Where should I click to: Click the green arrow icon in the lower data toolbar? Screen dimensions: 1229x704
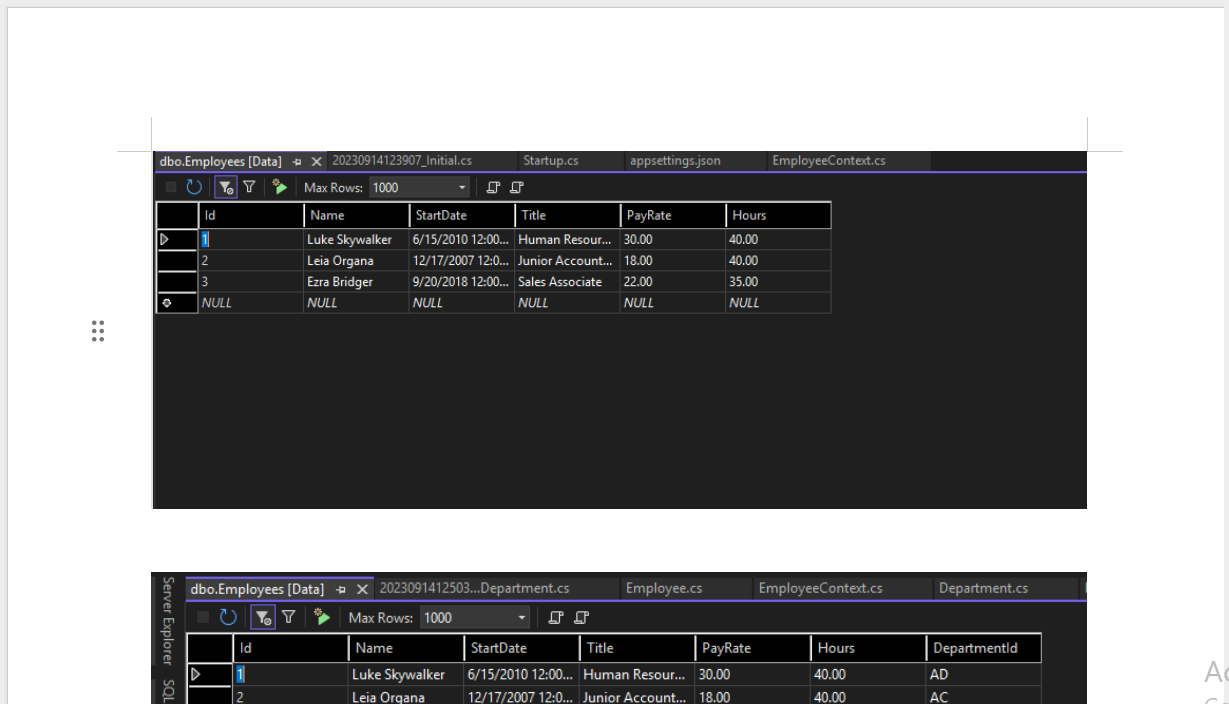tap(321, 618)
